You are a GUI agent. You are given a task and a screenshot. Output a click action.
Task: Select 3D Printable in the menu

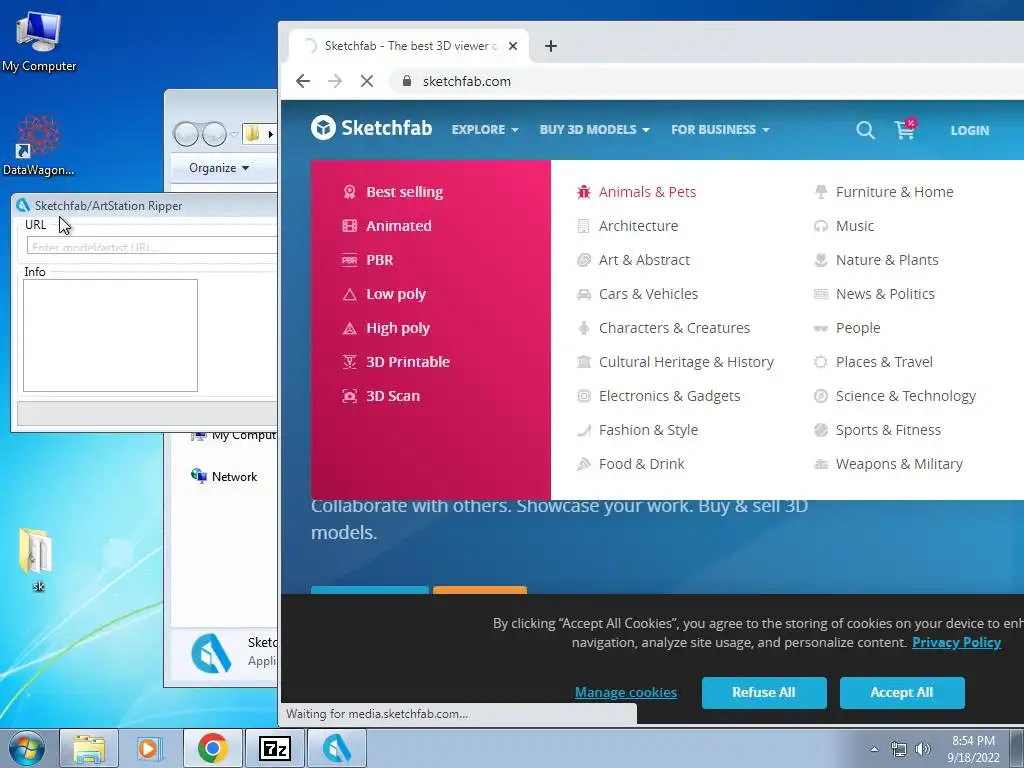pos(396,362)
